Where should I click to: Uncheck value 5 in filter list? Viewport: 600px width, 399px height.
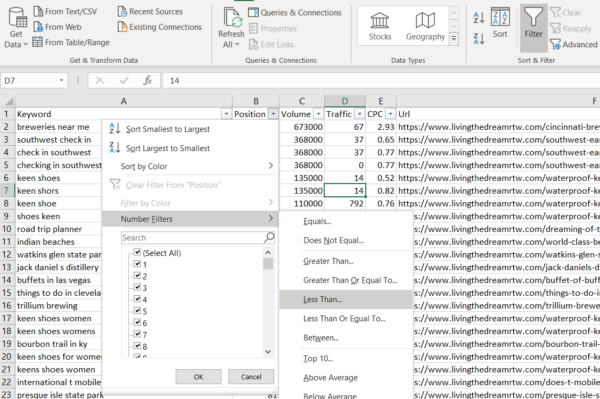(x=137, y=311)
